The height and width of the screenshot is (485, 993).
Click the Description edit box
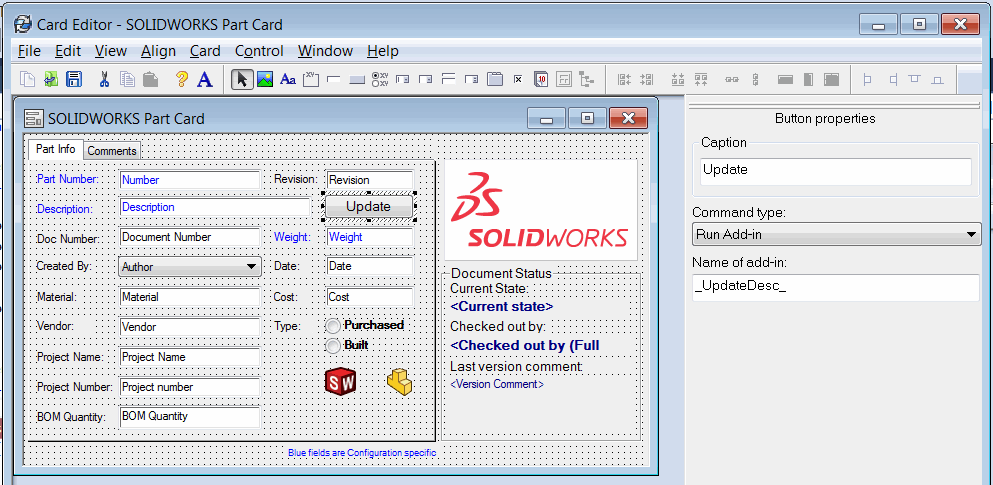coord(215,207)
